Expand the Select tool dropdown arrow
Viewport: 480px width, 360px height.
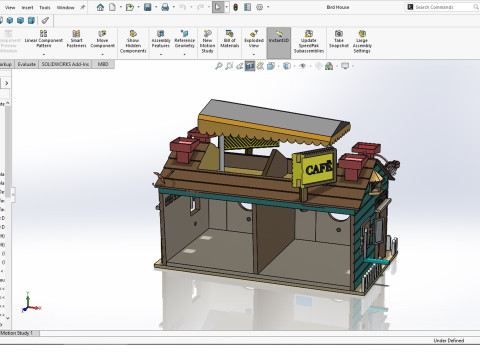[x=226, y=7]
